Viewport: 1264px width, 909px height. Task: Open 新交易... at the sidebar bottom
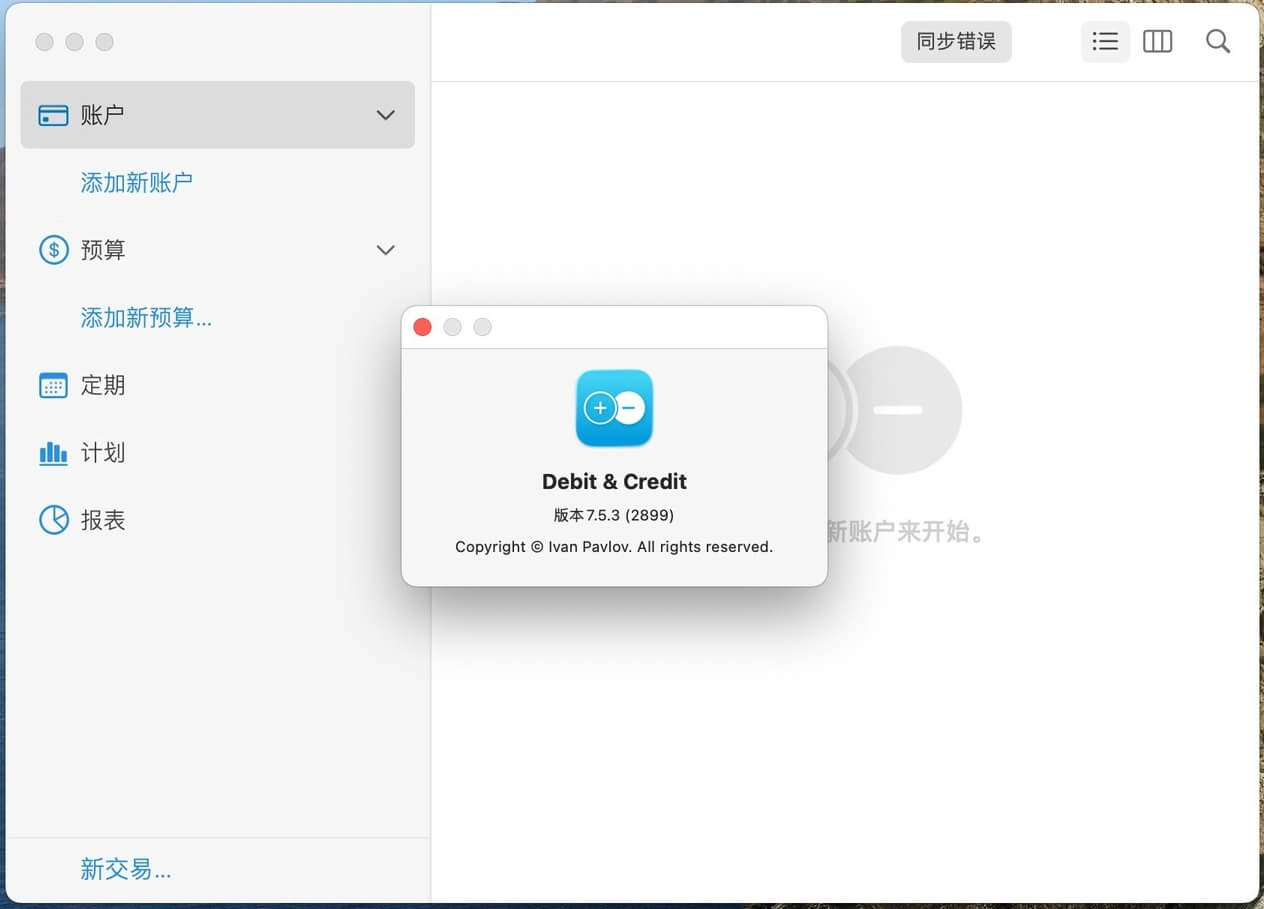click(126, 870)
